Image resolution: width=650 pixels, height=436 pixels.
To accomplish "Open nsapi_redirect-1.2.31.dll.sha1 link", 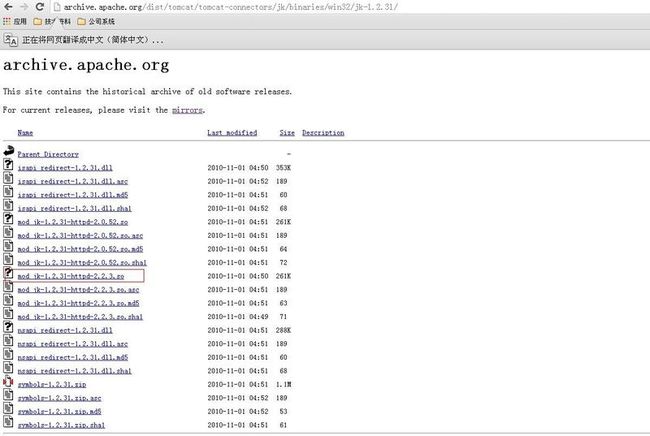I will 75,371.
